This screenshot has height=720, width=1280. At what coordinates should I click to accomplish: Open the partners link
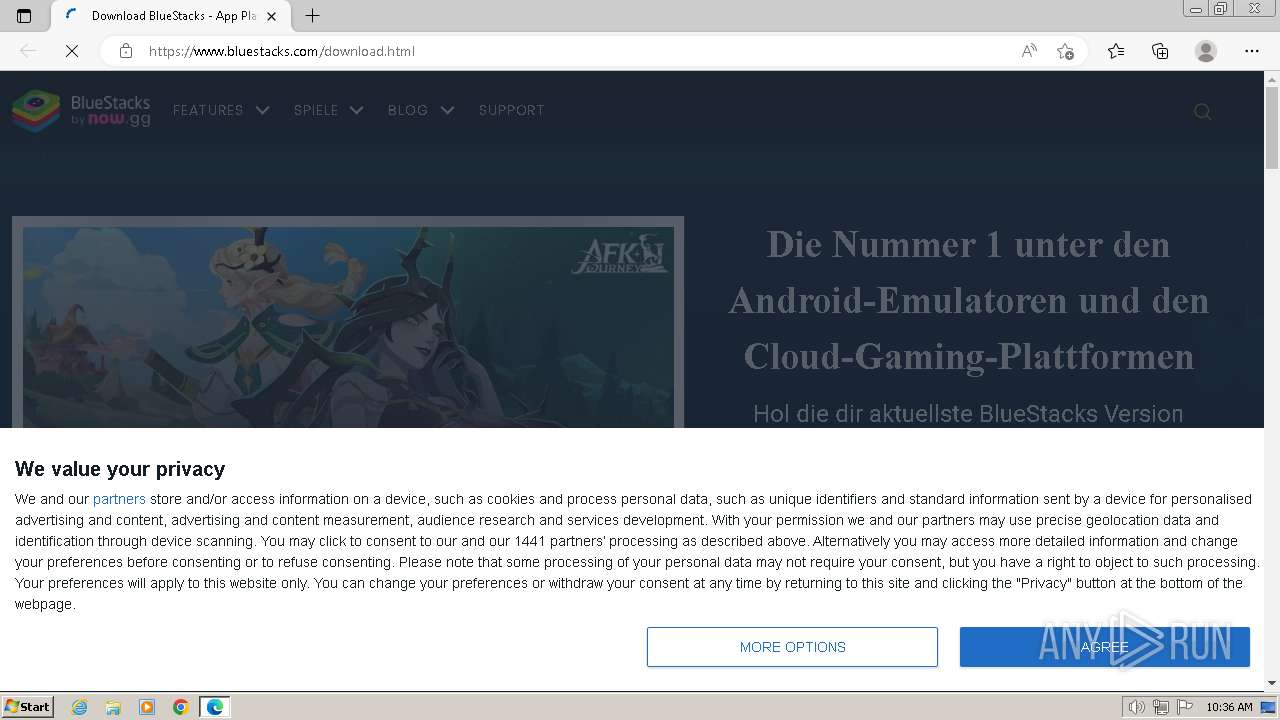[119, 499]
